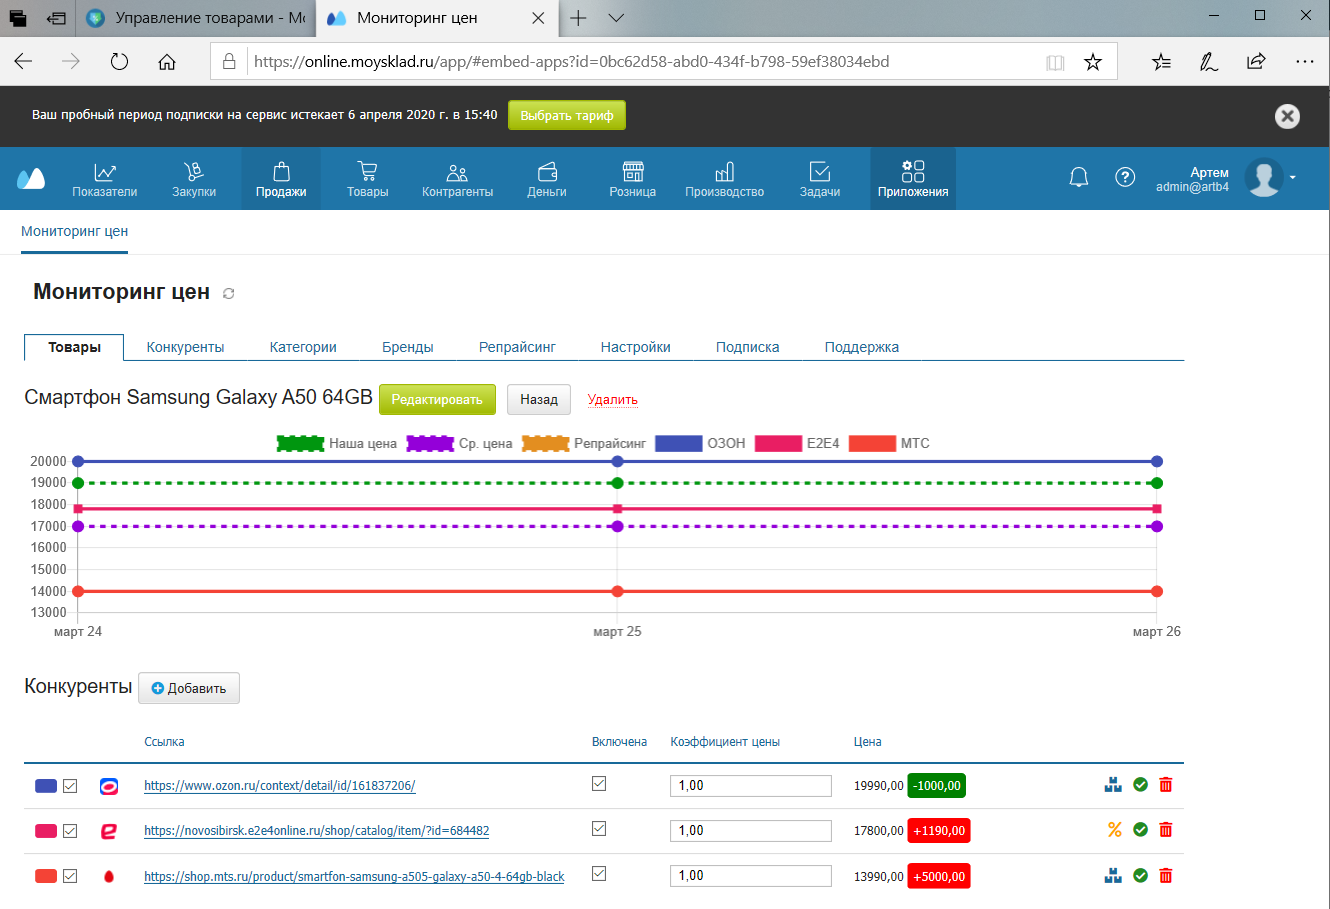Viewport: 1330px width, 909px height.
Task: Refresh the browser page
Action: (x=119, y=62)
